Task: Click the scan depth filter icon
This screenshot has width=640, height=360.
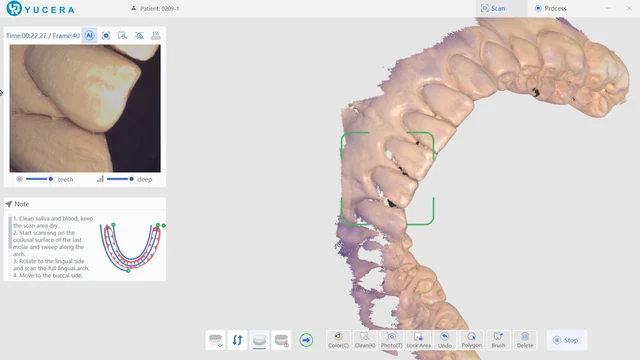Action: pos(139,36)
